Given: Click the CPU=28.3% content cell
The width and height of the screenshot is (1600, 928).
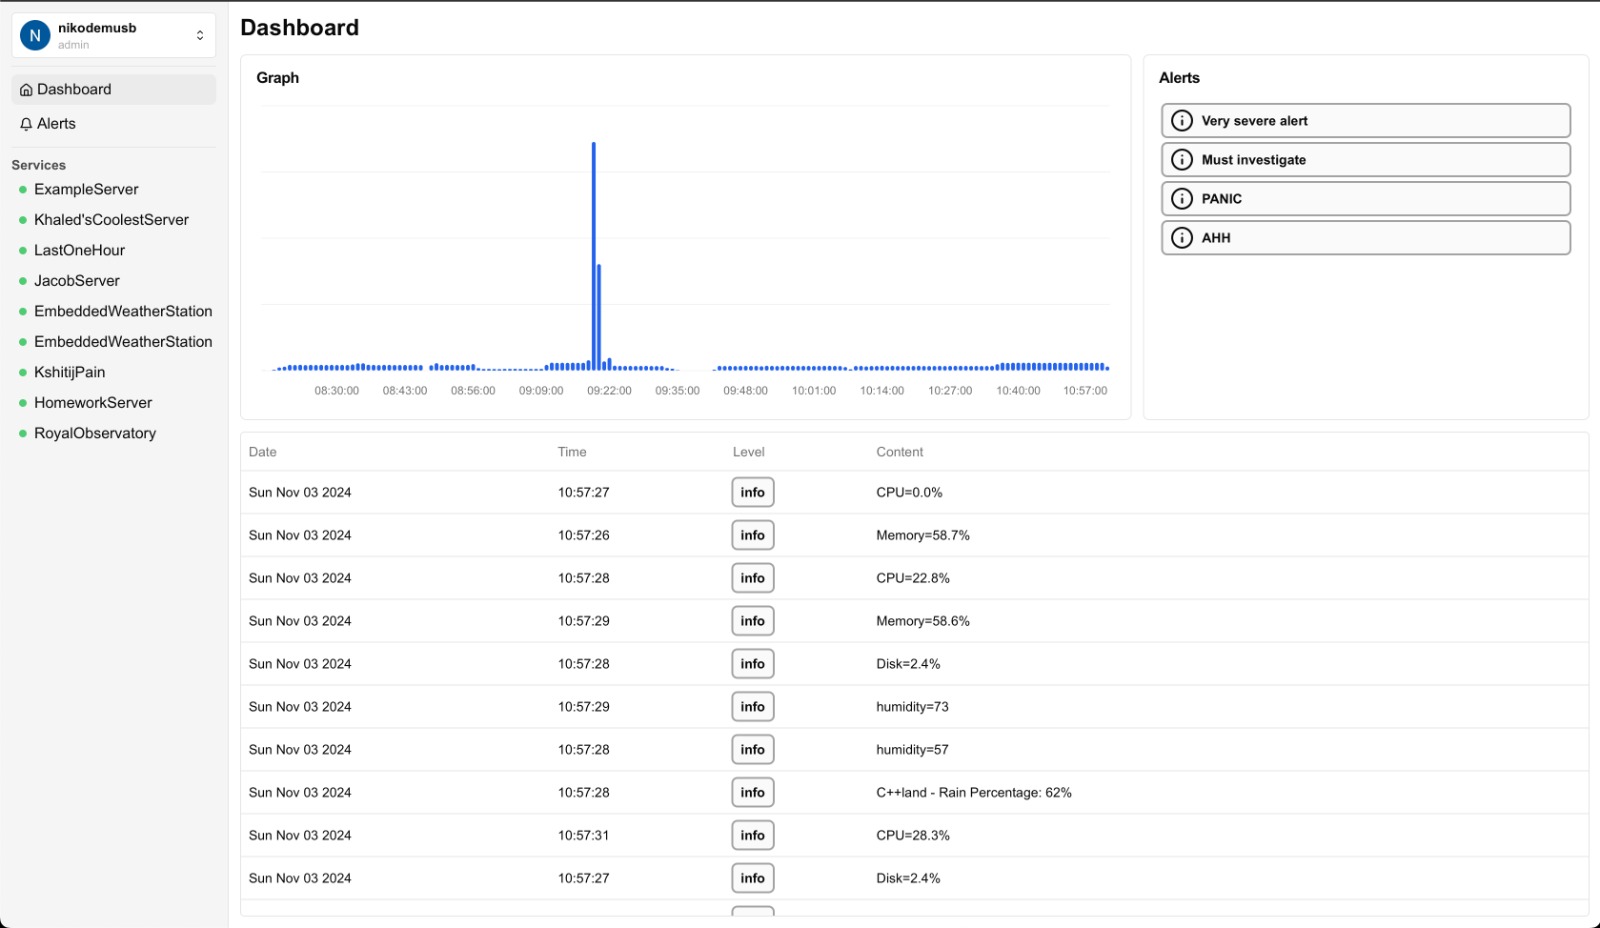Looking at the screenshot, I should 913,836.
